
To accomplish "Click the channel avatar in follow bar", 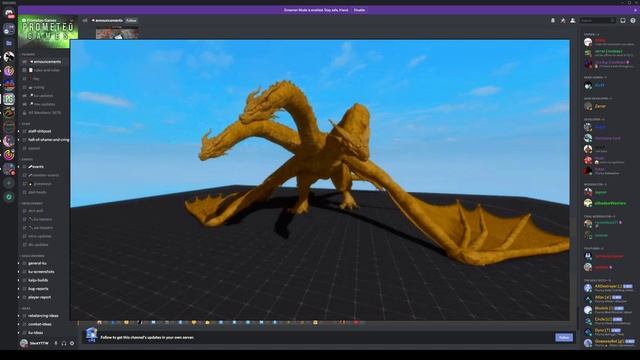I will point(91,335).
